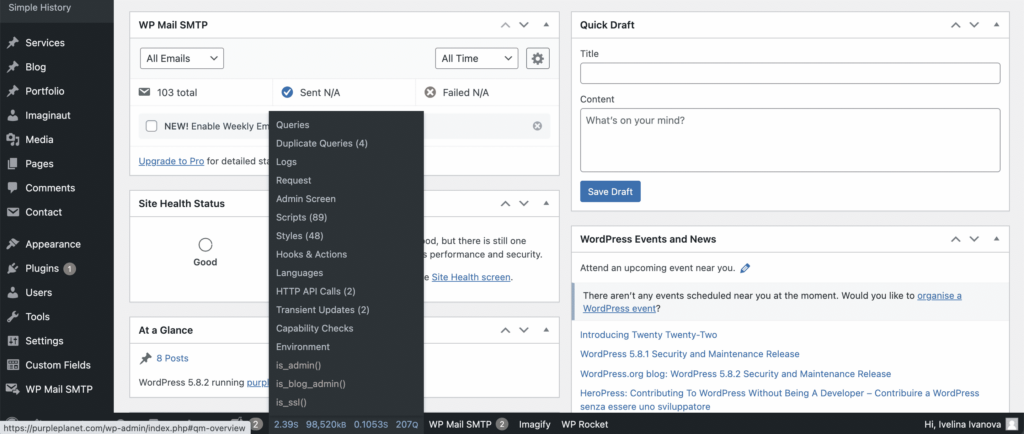The width and height of the screenshot is (1024, 434).
Task: Open the Site Health screen link
Action: (x=470, y=277)
